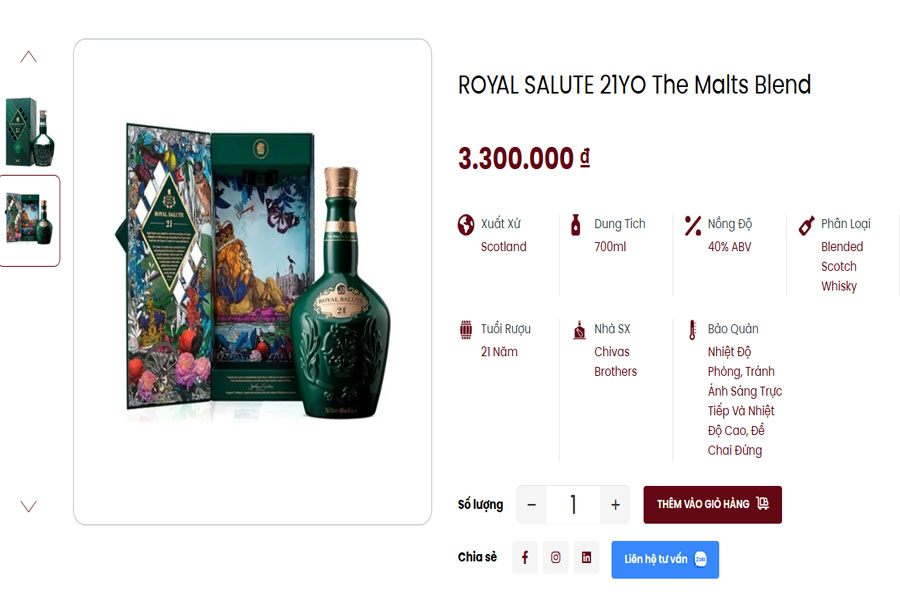Select the second open-box thumbnail image
900x600 pixels.
29,220
